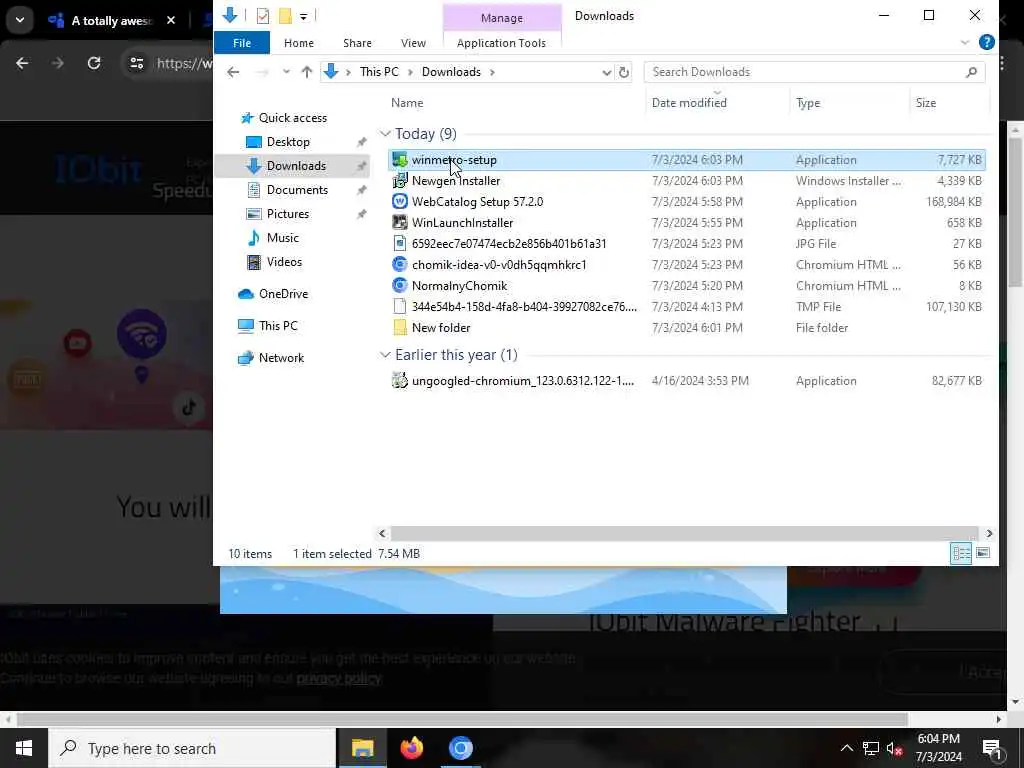This screenshot has height=768, width=1024.
Task: Click the New folder icon in Quick Access Toolbar
Action: [x=285, y=16]
